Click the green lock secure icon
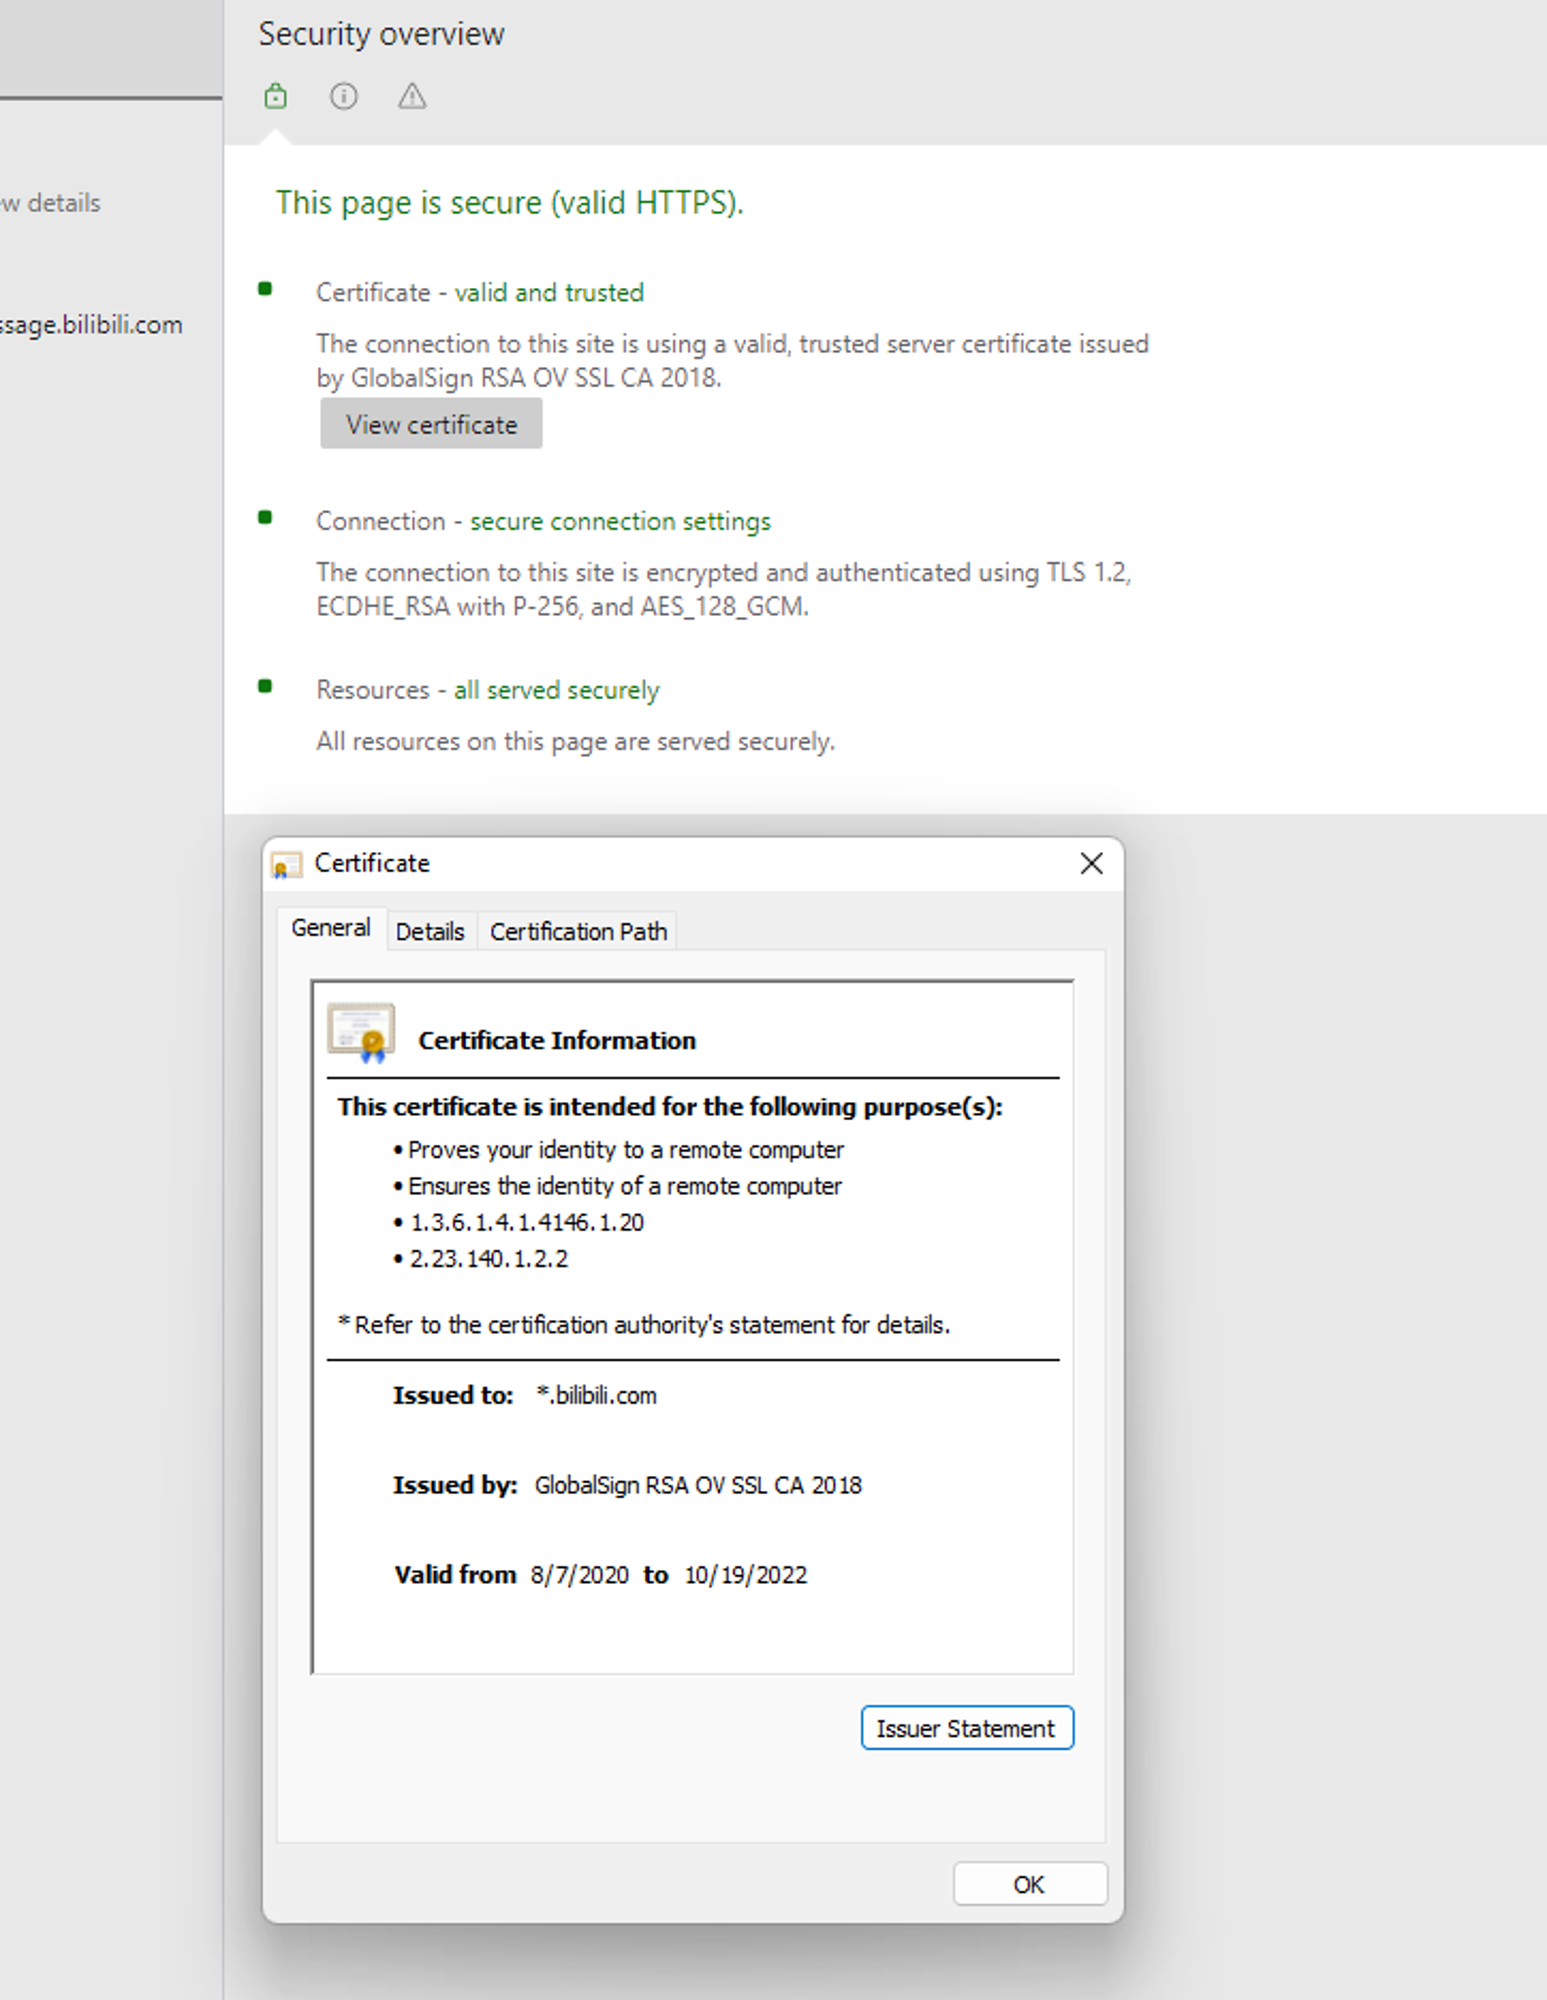1547x2000 pixels. pyautogui.click(x=275, y=96)
